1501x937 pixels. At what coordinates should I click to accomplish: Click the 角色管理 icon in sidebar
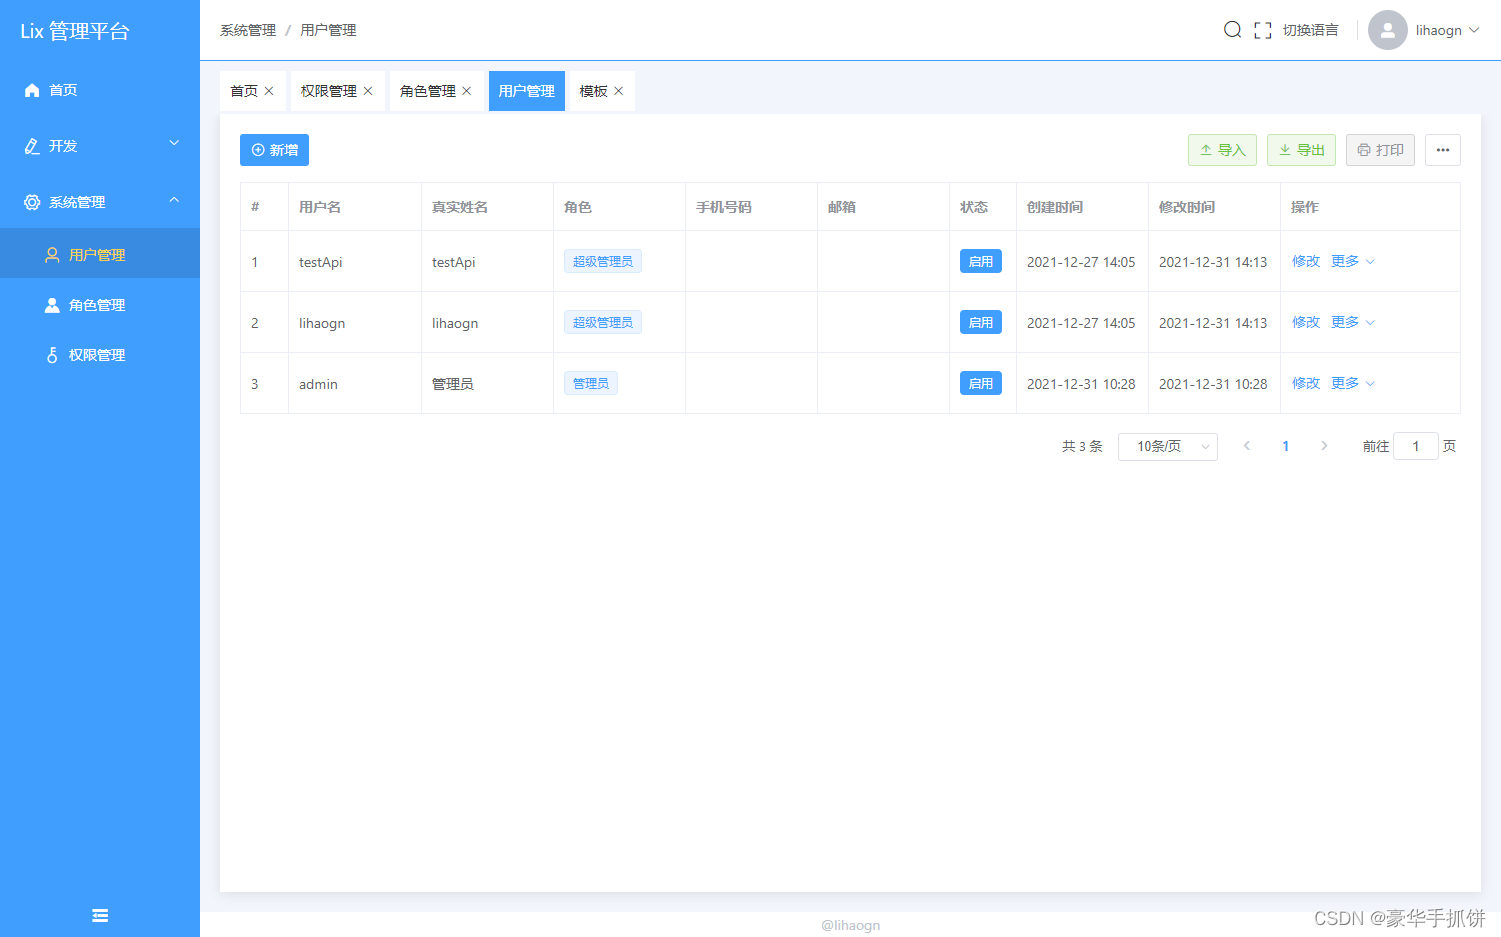52,305
